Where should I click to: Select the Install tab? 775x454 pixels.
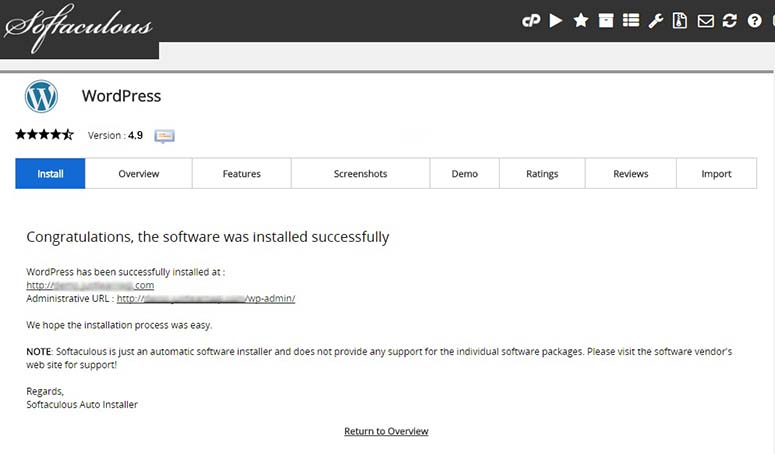click(50, 173)
